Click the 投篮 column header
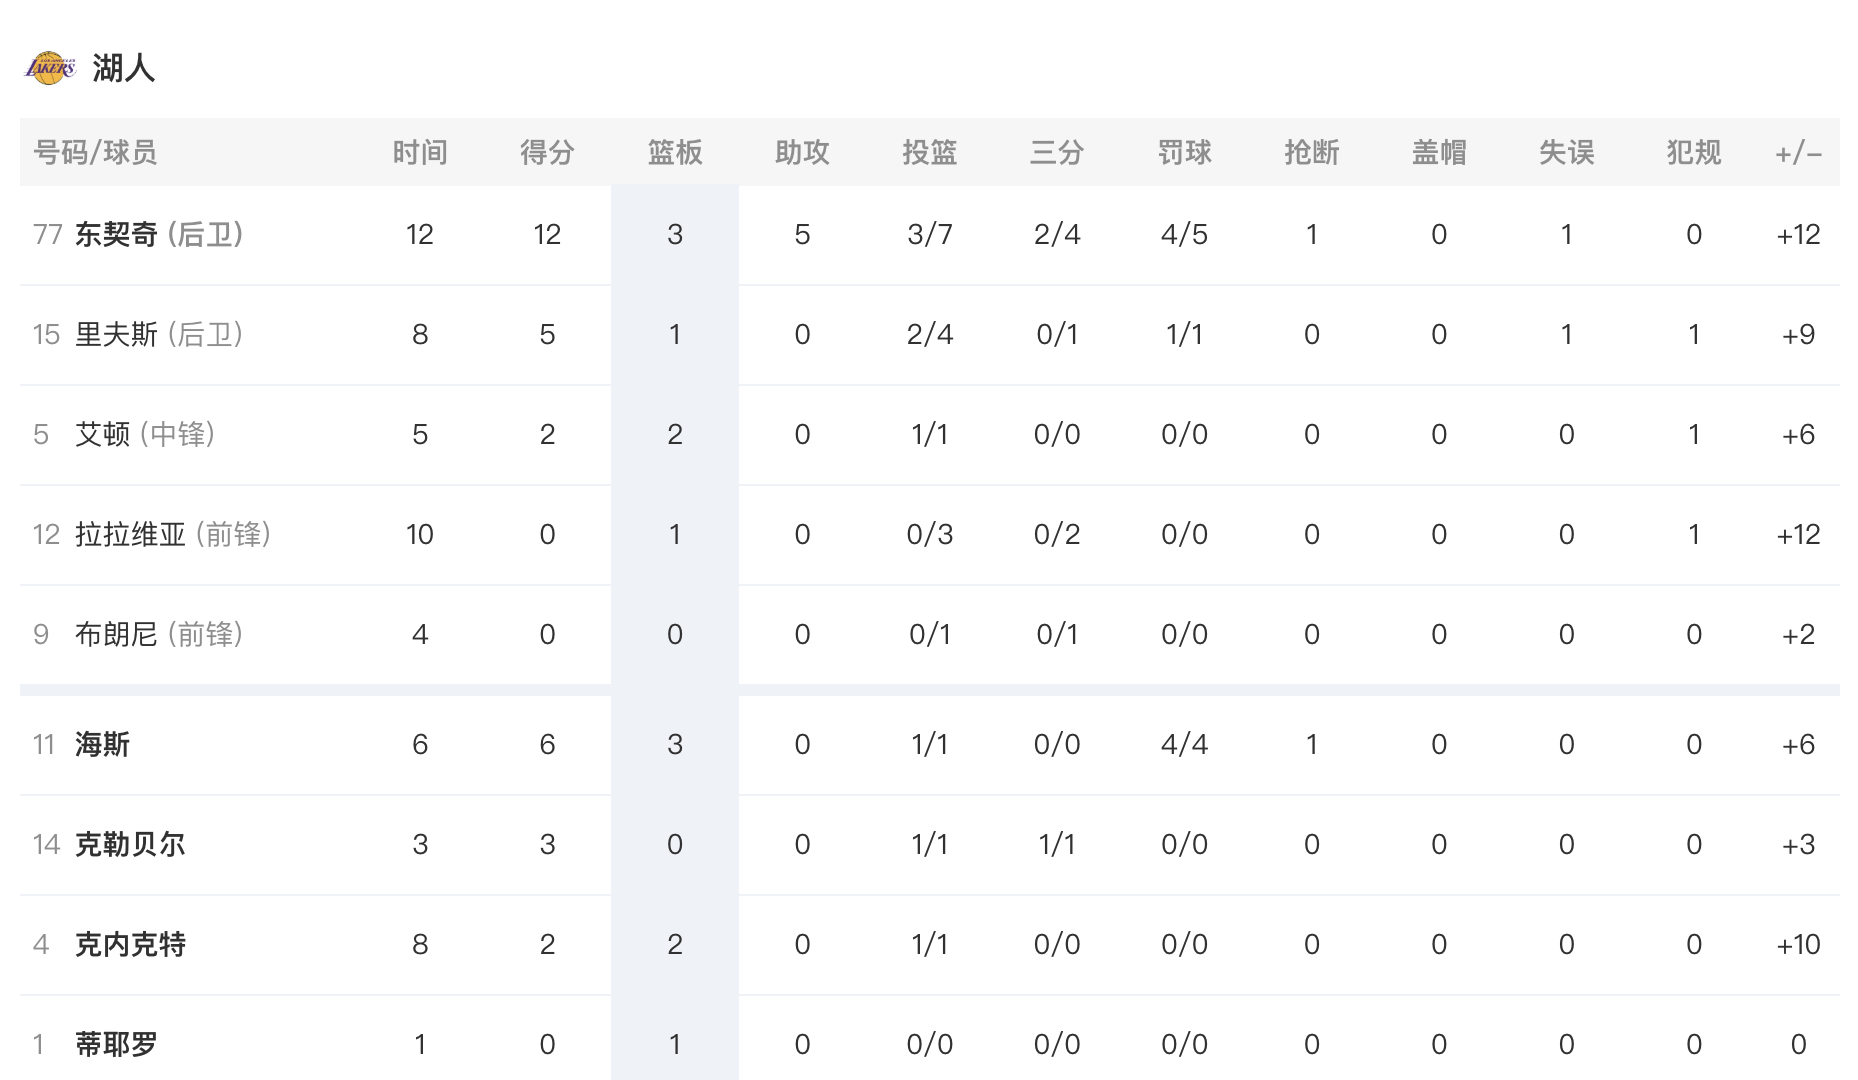1858x1080 pixels. (x=930, y=152)
